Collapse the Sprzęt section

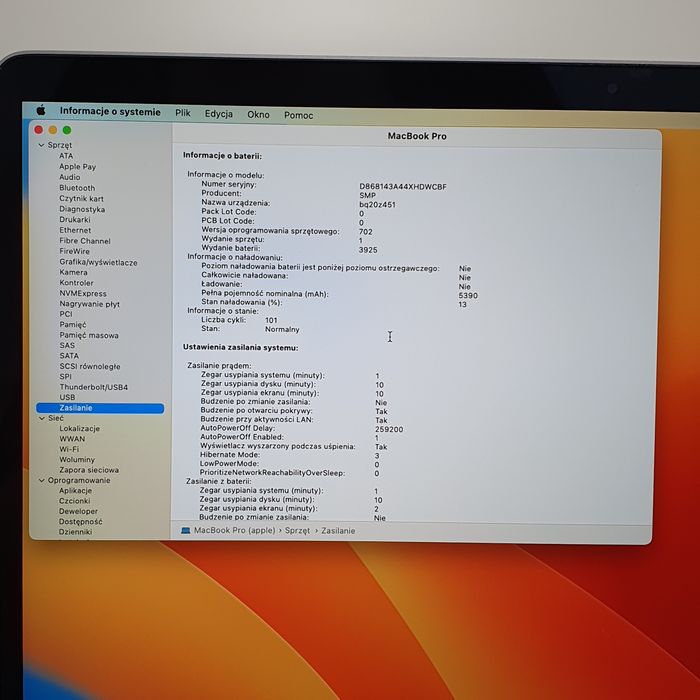point(42,145)
